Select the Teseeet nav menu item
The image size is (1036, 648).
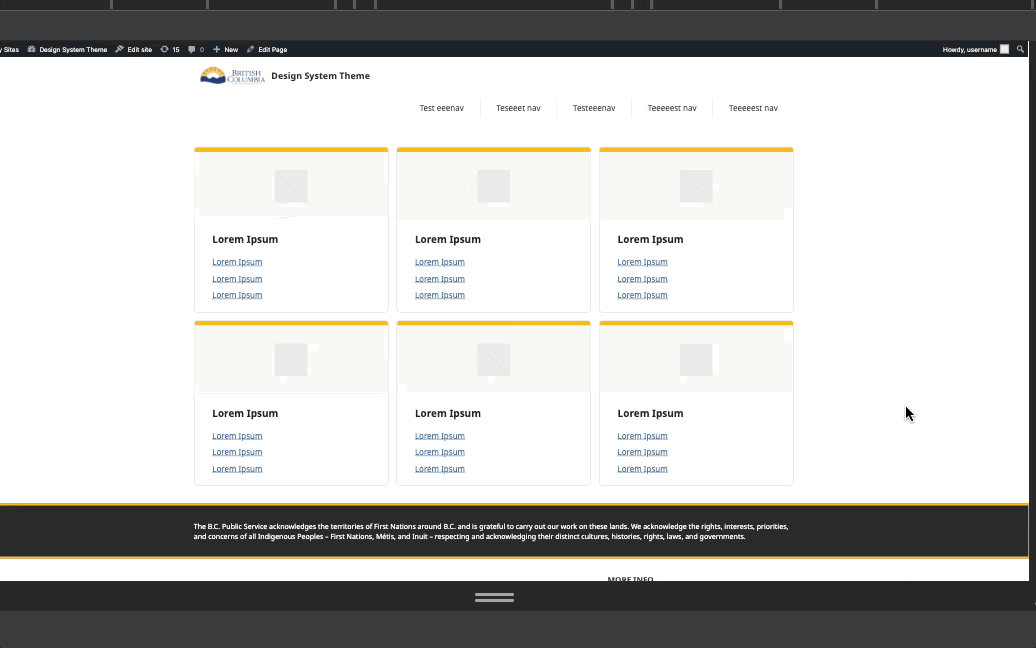point(518,108)
